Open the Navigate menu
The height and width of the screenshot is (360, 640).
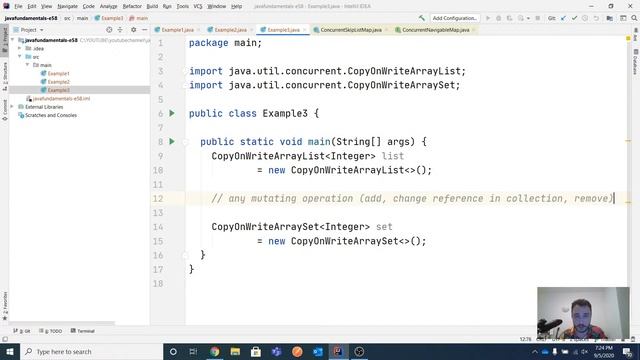coord(67,6)
